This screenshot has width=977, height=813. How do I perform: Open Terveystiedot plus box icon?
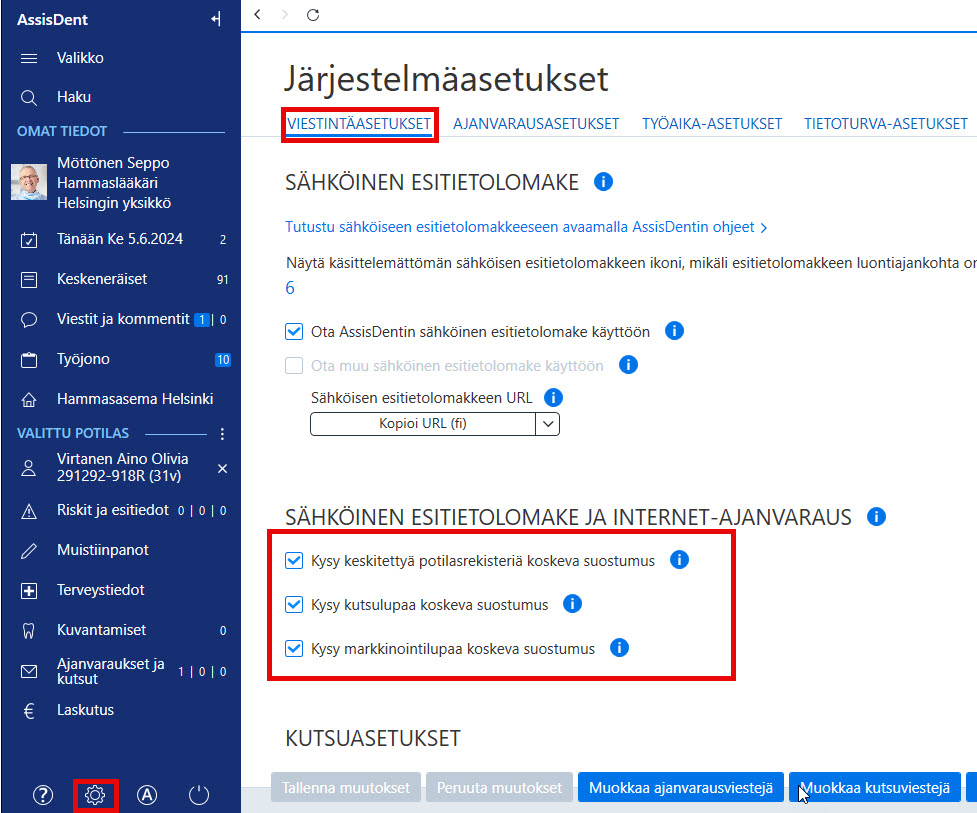[29, 591]
